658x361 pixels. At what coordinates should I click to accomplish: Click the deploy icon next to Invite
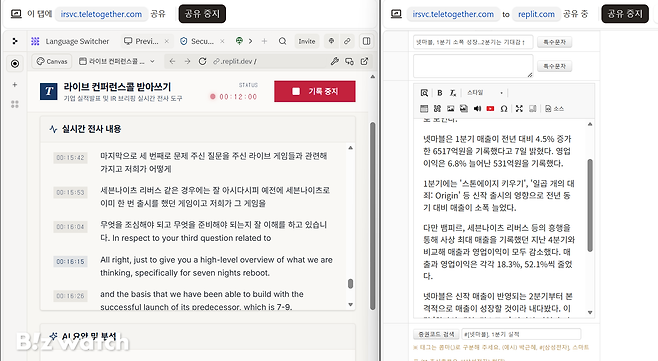pos(332,41)
